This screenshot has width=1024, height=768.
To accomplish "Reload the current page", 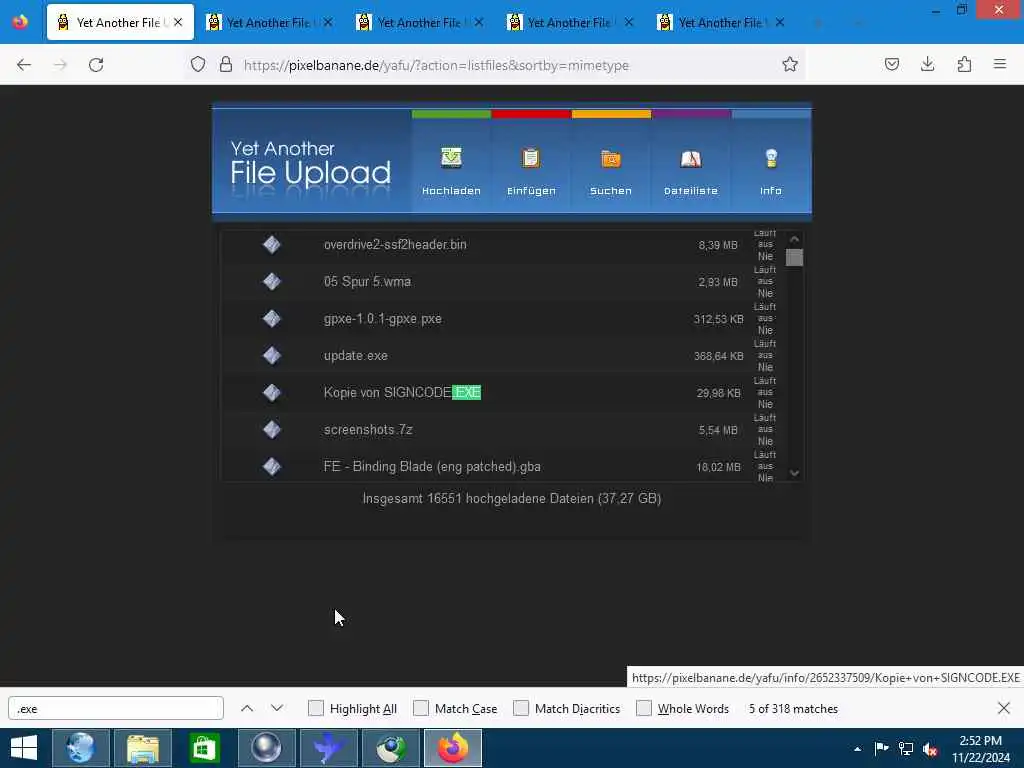I will (96, 65).
